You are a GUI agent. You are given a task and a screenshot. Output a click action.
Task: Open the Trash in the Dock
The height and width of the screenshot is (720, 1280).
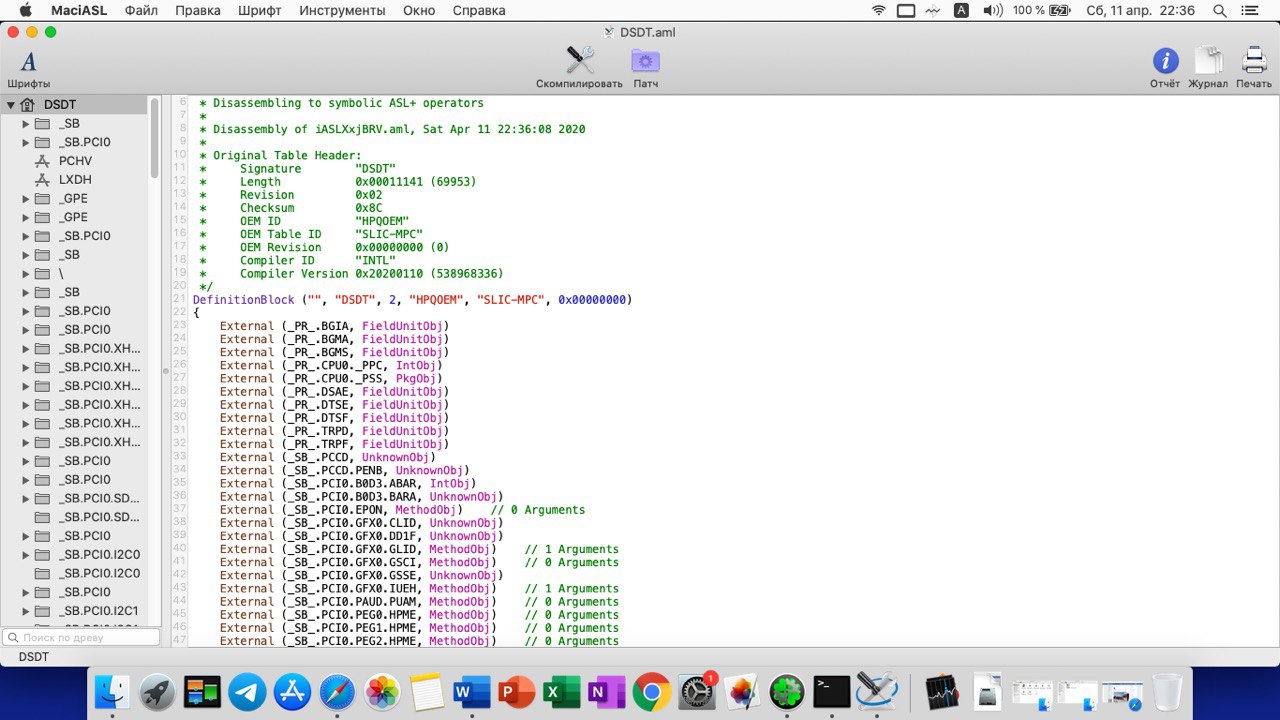(1166, 692)
